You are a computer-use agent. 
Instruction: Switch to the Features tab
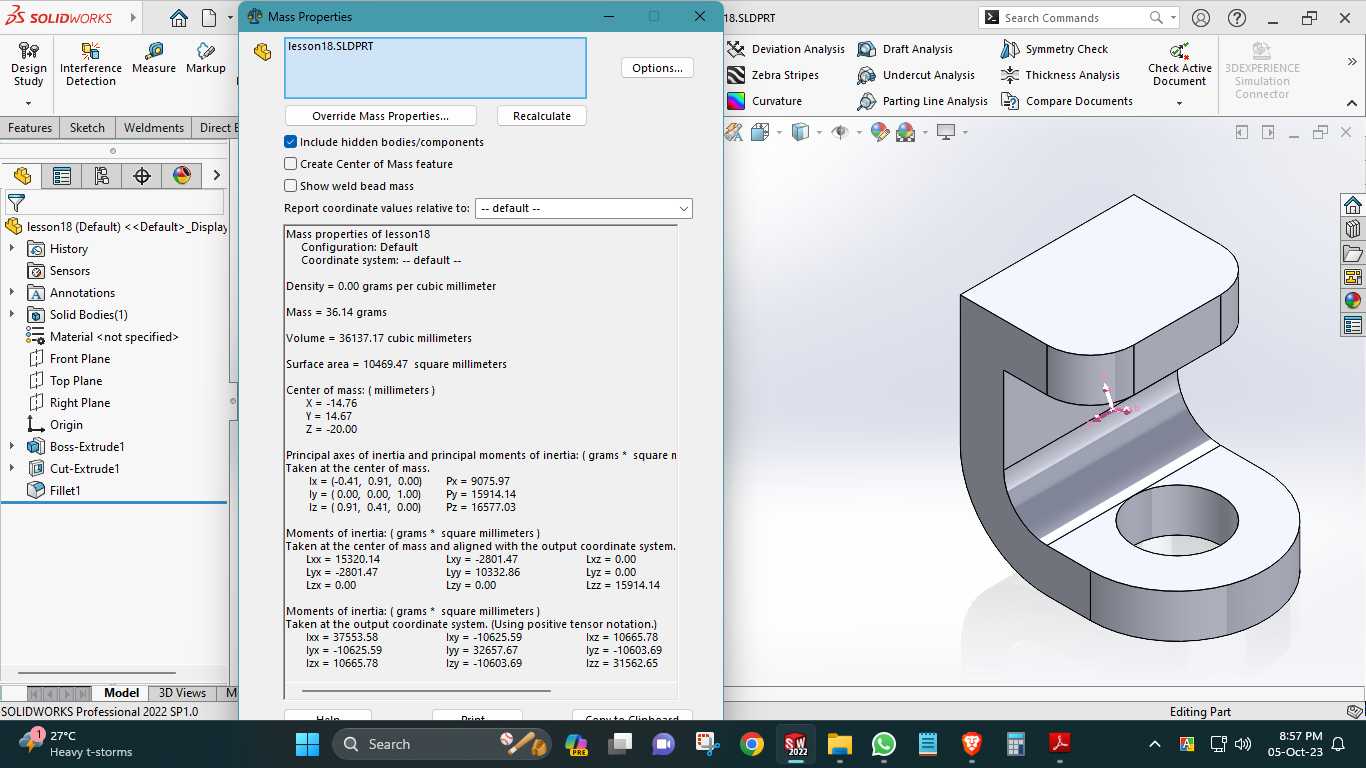(30, 128)
